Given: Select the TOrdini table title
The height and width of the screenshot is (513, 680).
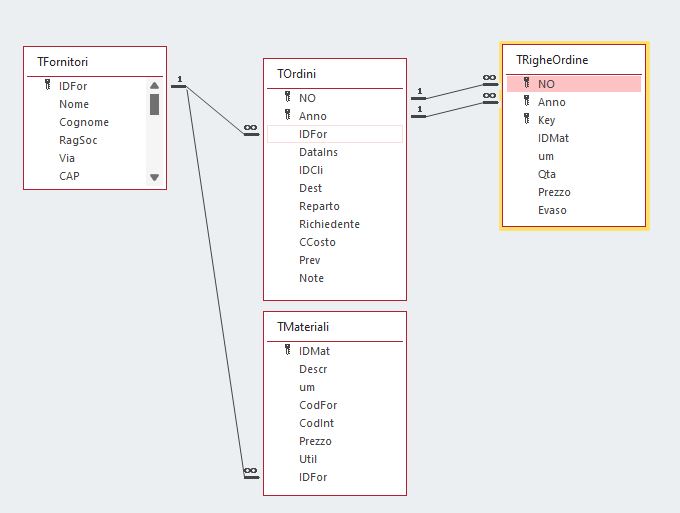Looking at the screenshot, I should click(297, 74).
